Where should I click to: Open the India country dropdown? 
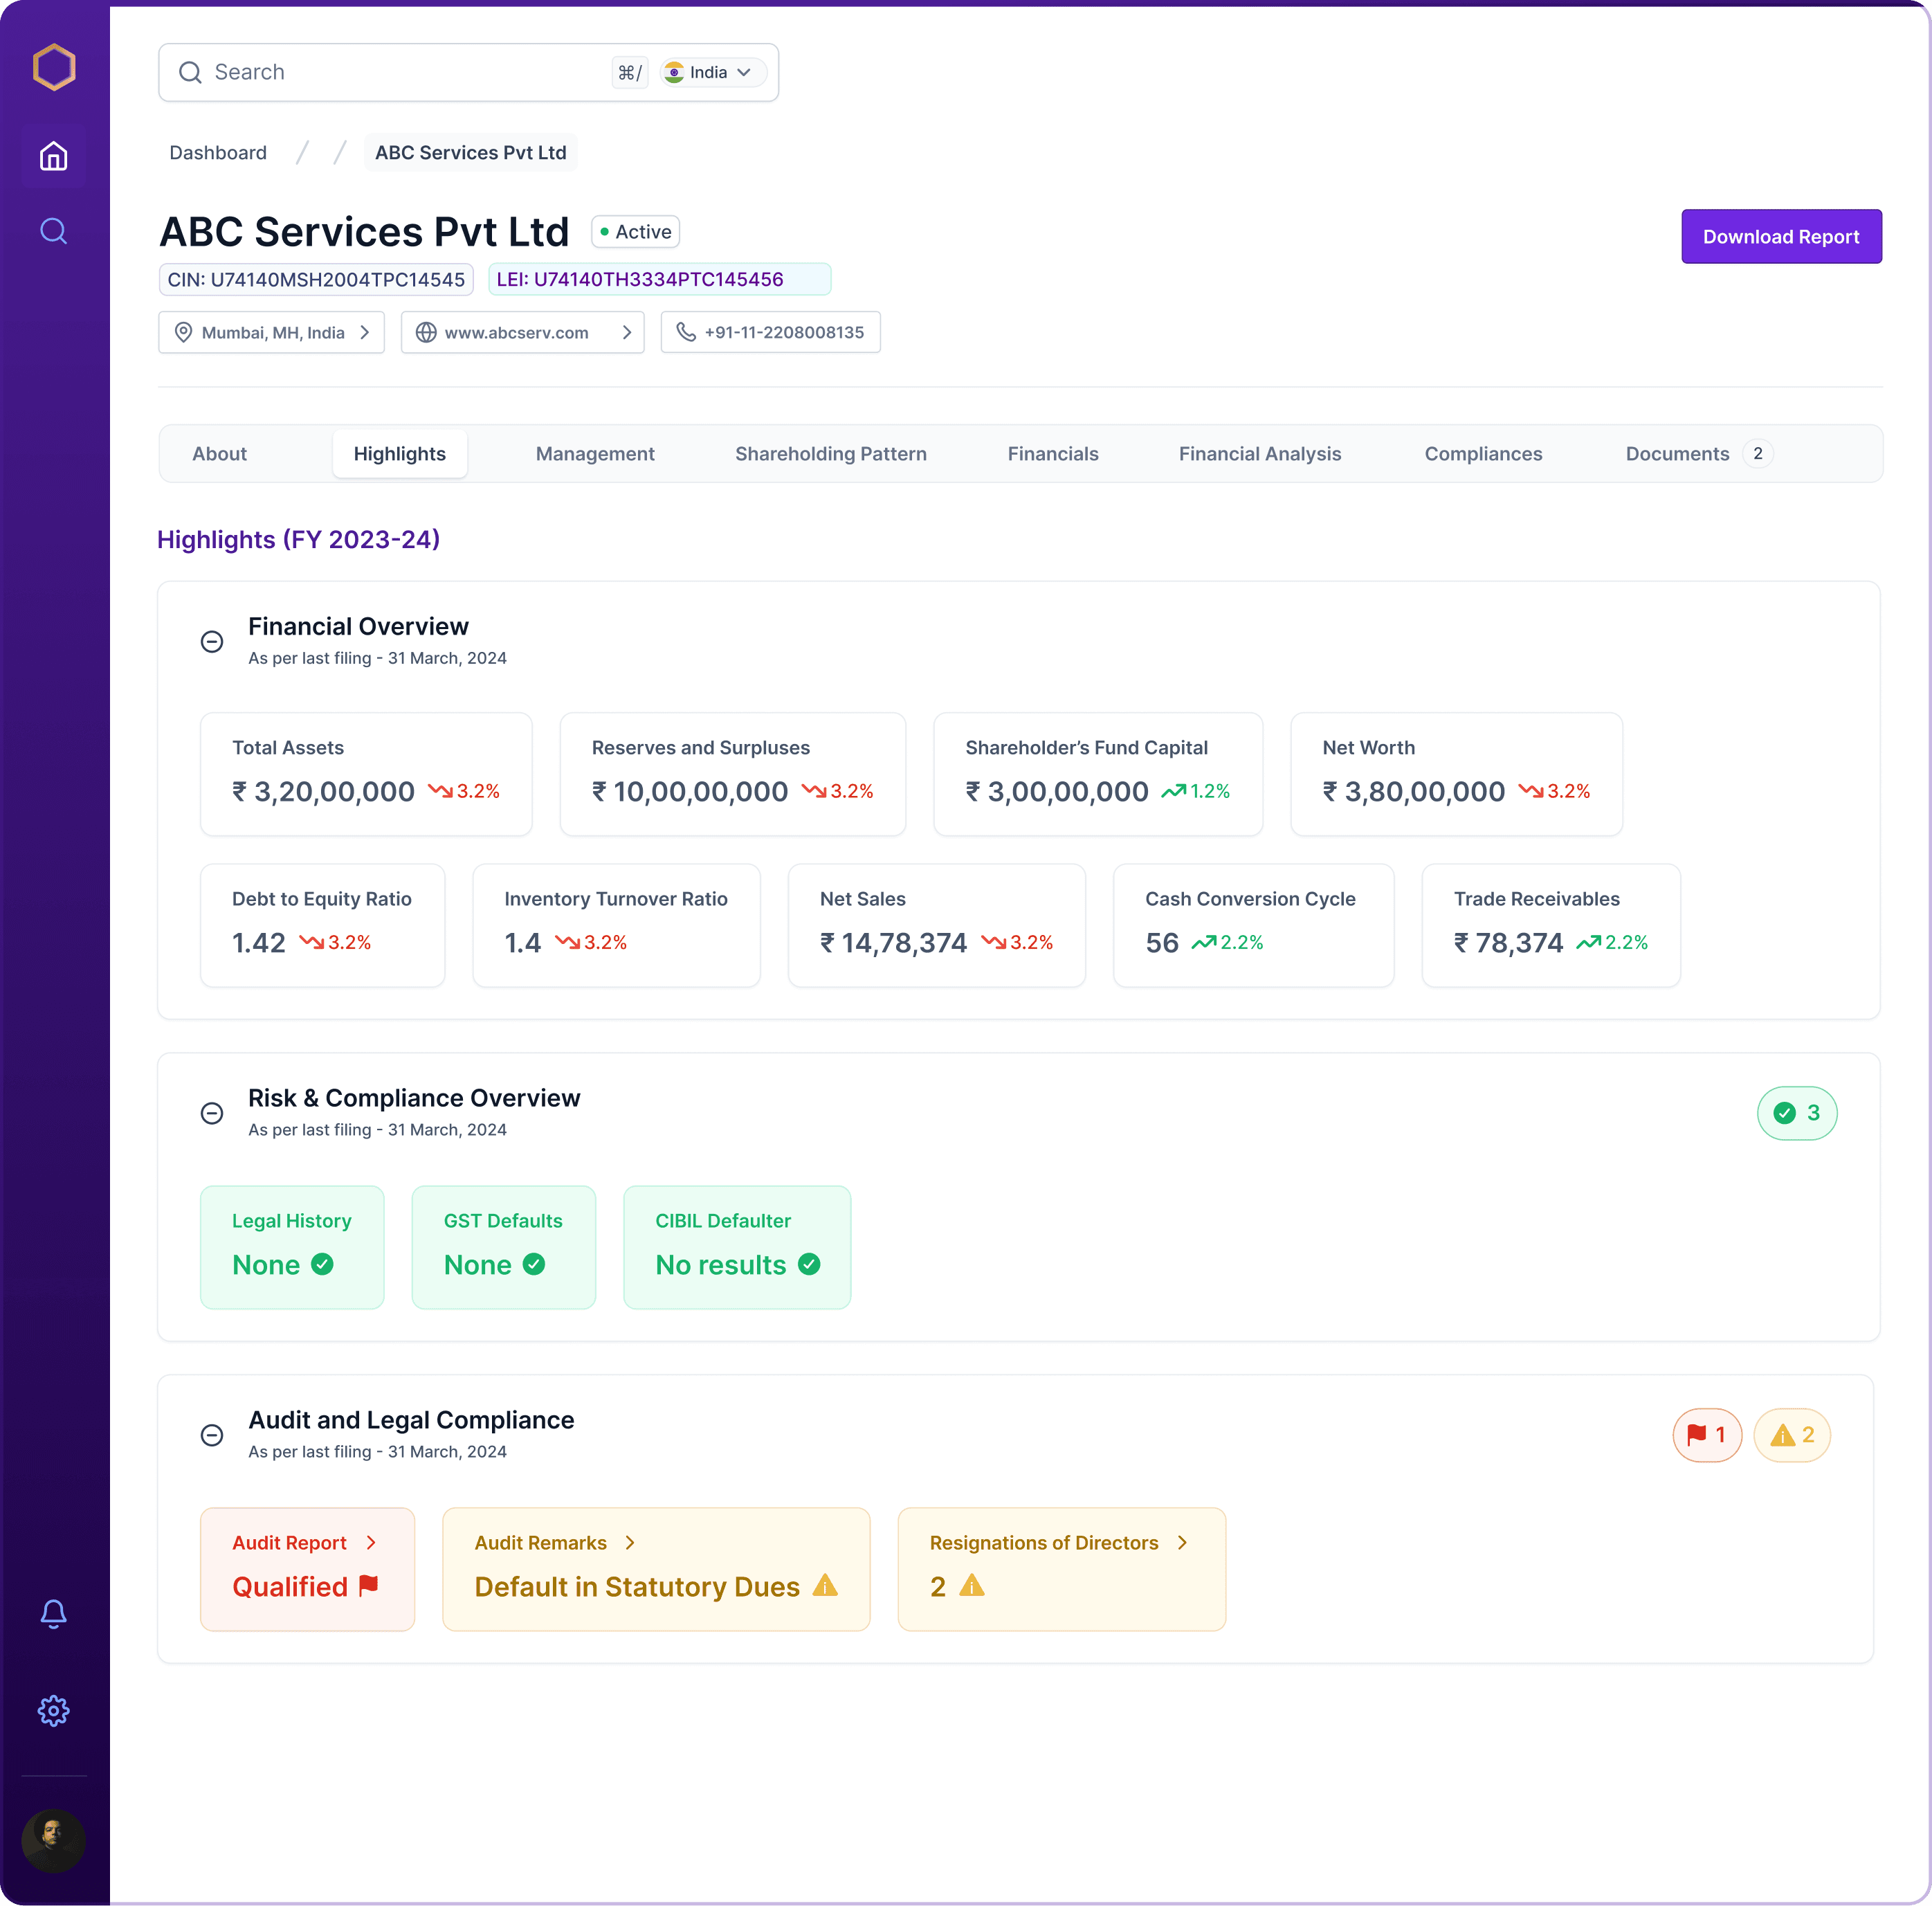(x=713, y=72)
